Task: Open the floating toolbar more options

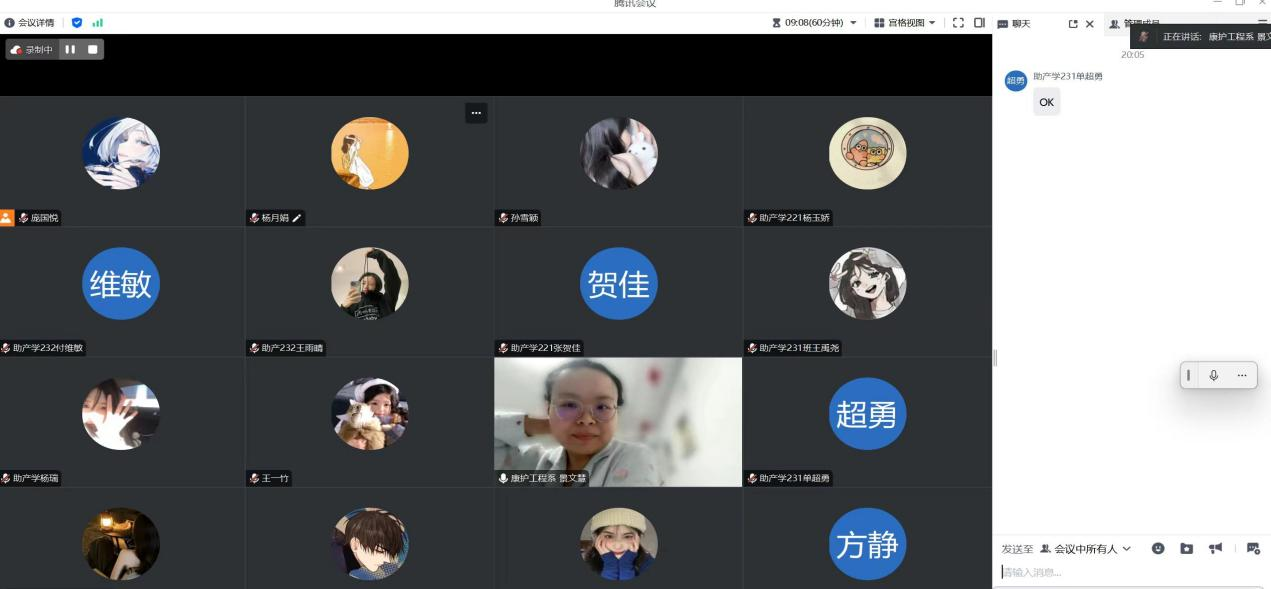Action: point(1241,375)
